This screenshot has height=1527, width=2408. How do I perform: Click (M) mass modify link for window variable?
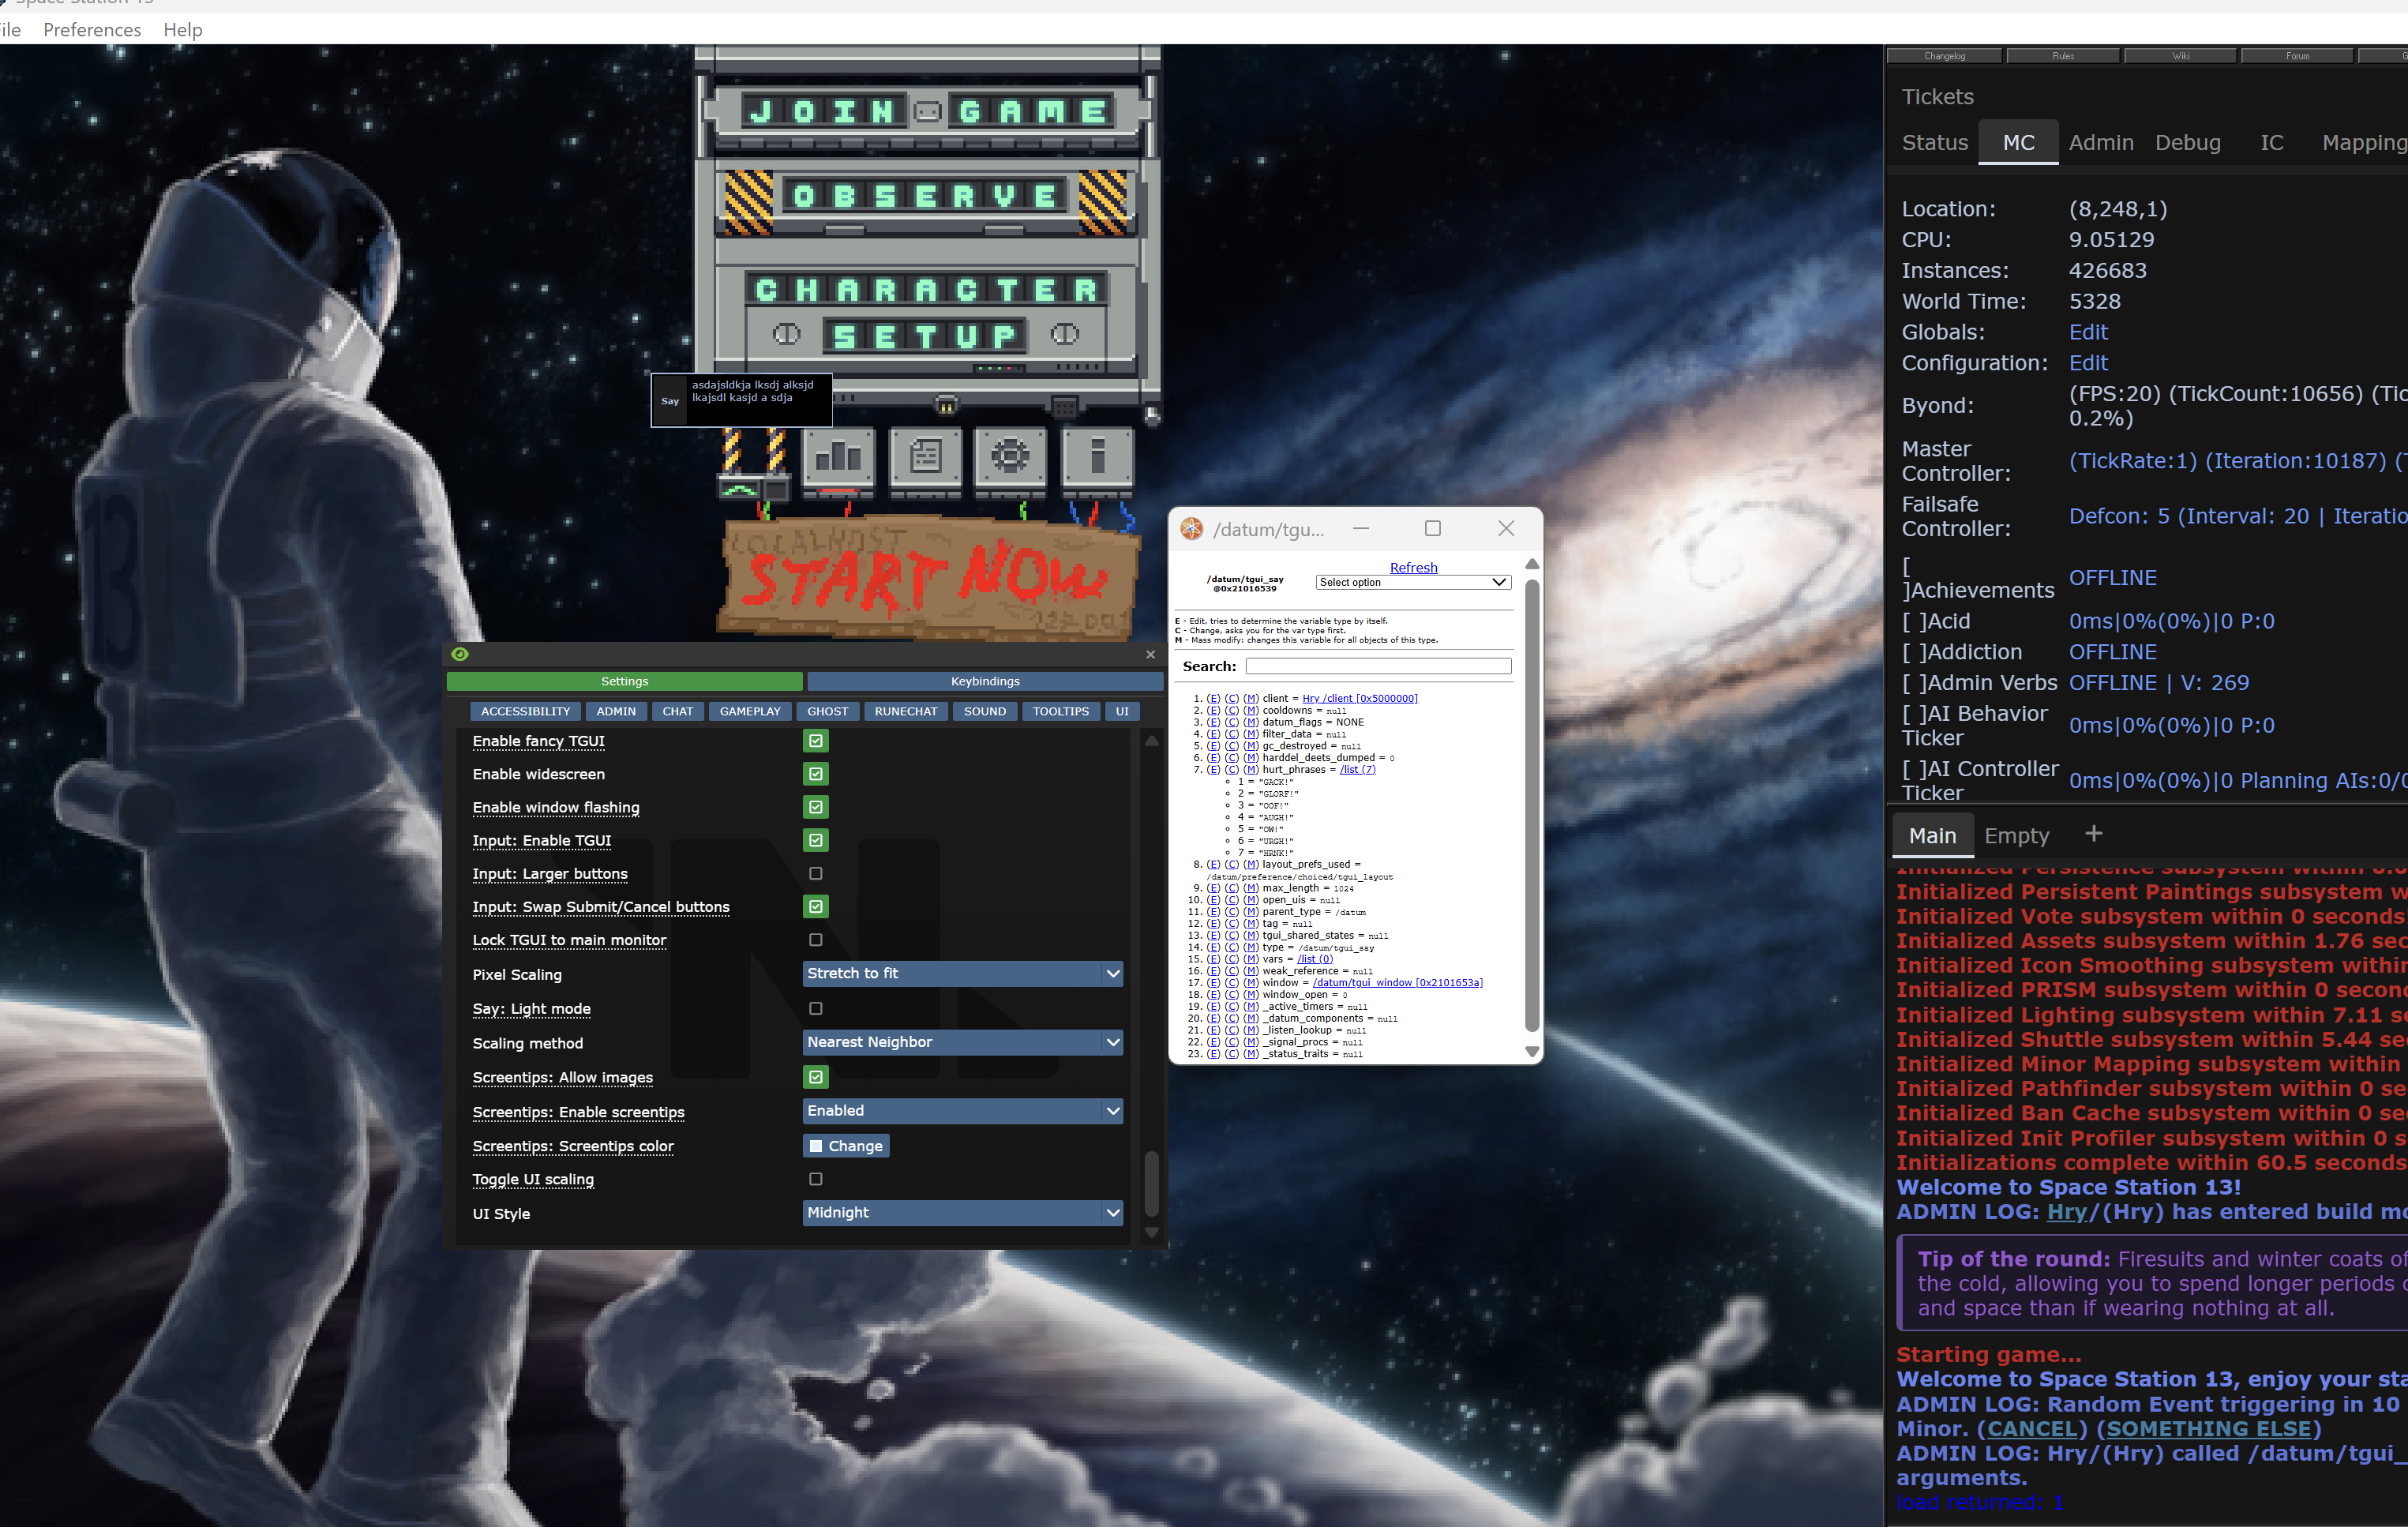click(1251, 983)
